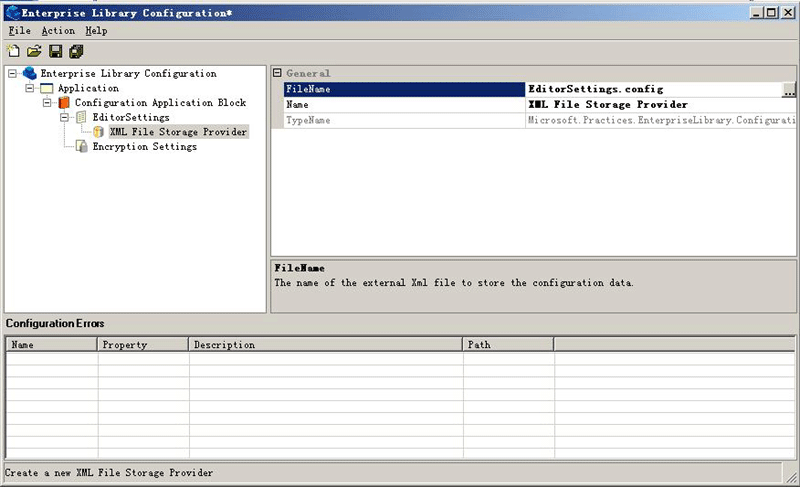Open the Help menu
Screen dimensions: 800x487
point(96,31)
